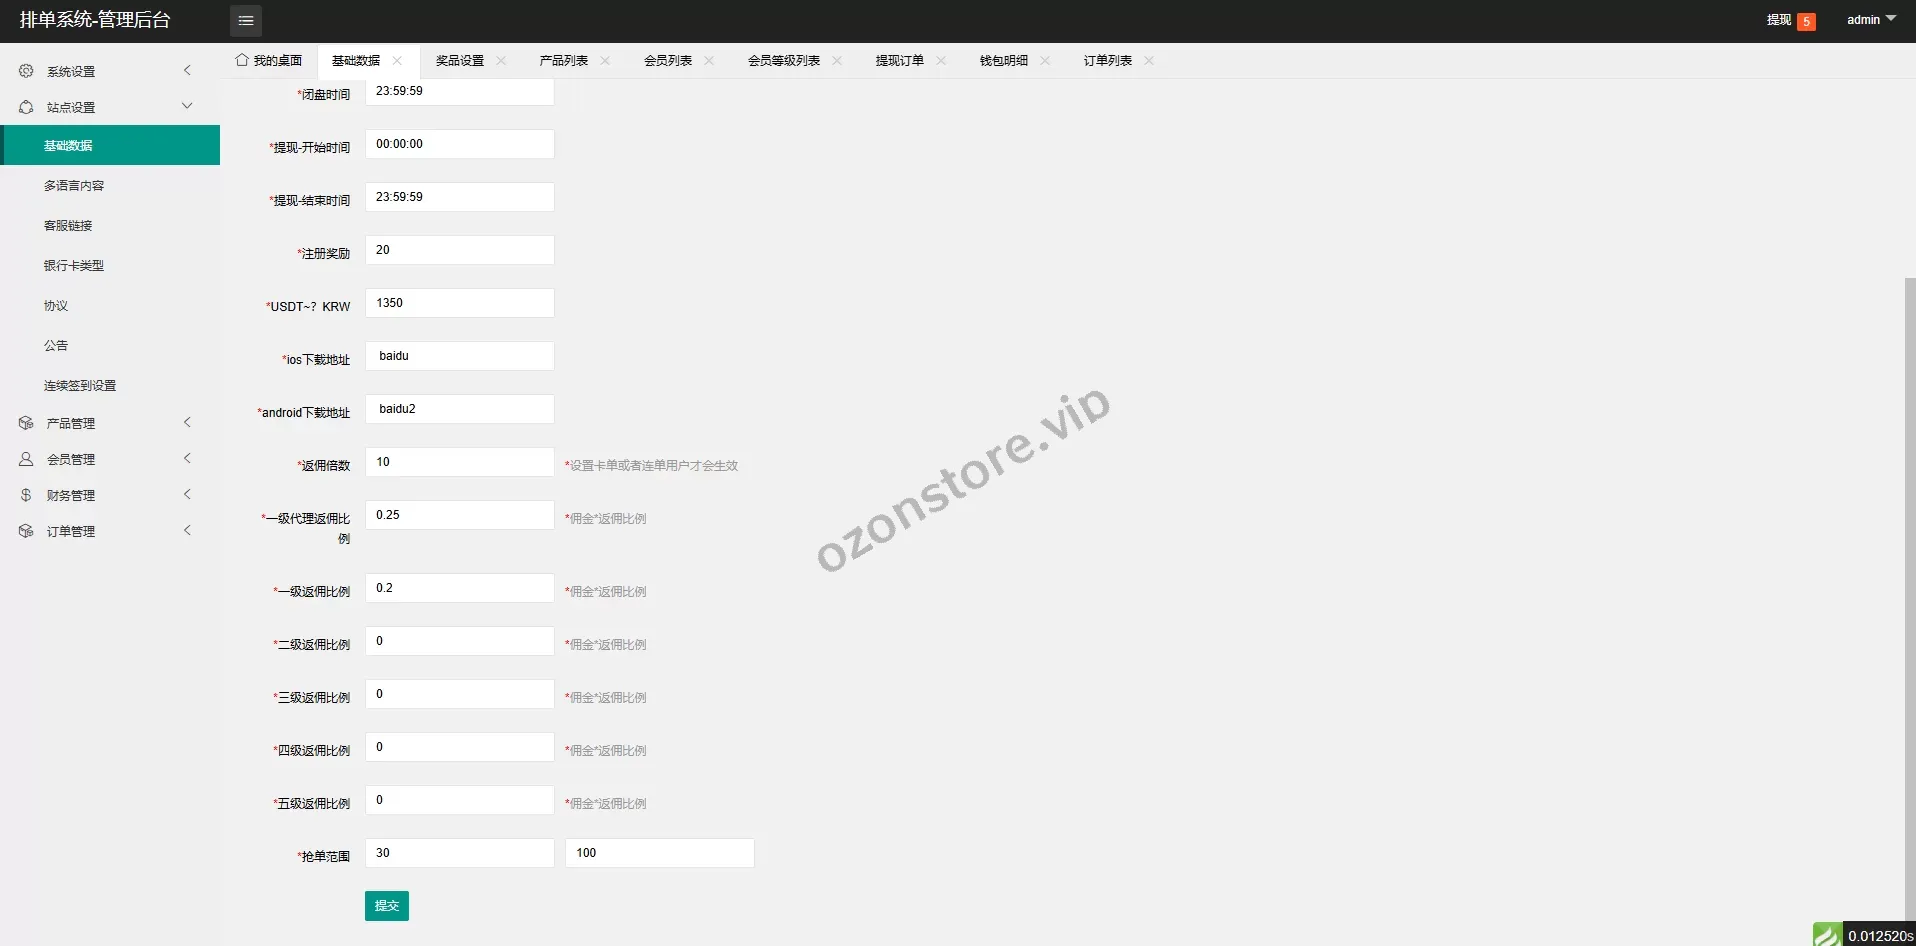Click the 订单管理 box icon

(x=26, y=531)
